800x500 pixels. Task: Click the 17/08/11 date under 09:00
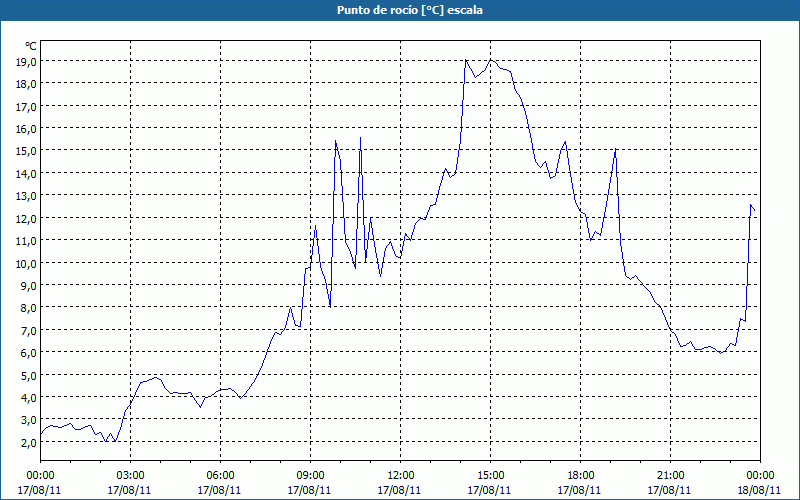tap(310, 490)
